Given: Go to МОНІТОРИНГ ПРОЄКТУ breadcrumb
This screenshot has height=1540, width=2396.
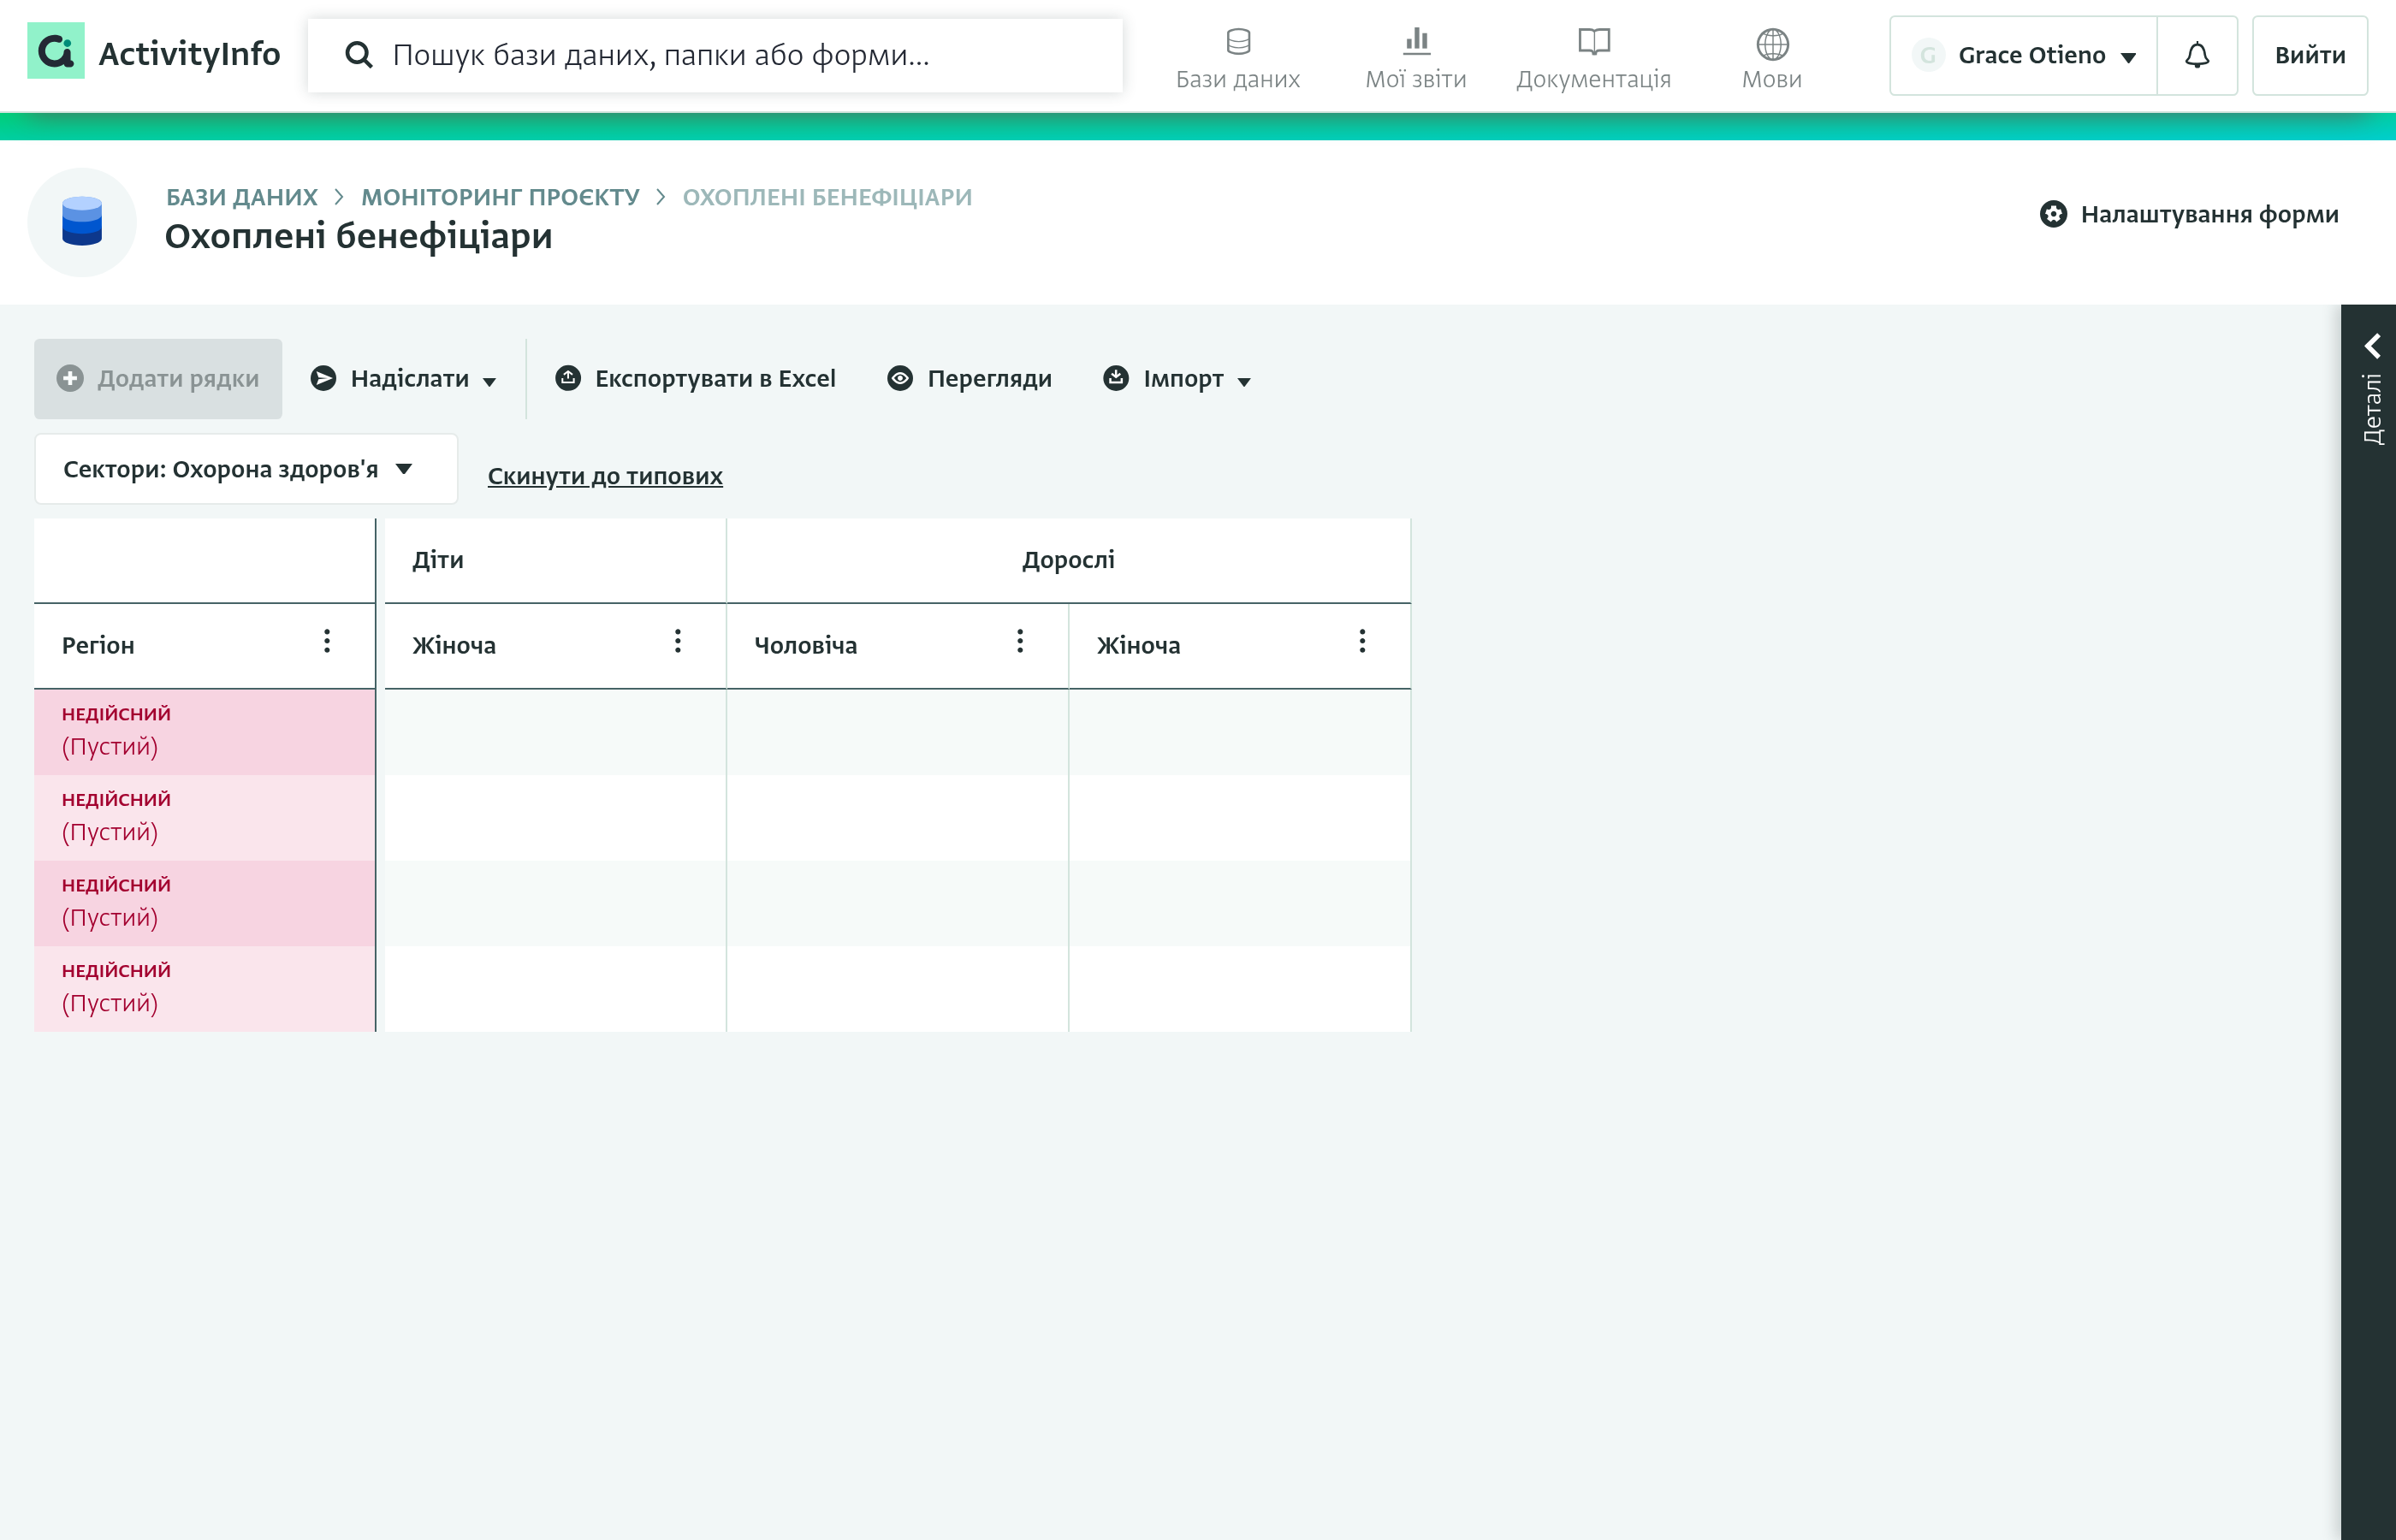Looking at the screenshot, I should (x=500, y=197).
